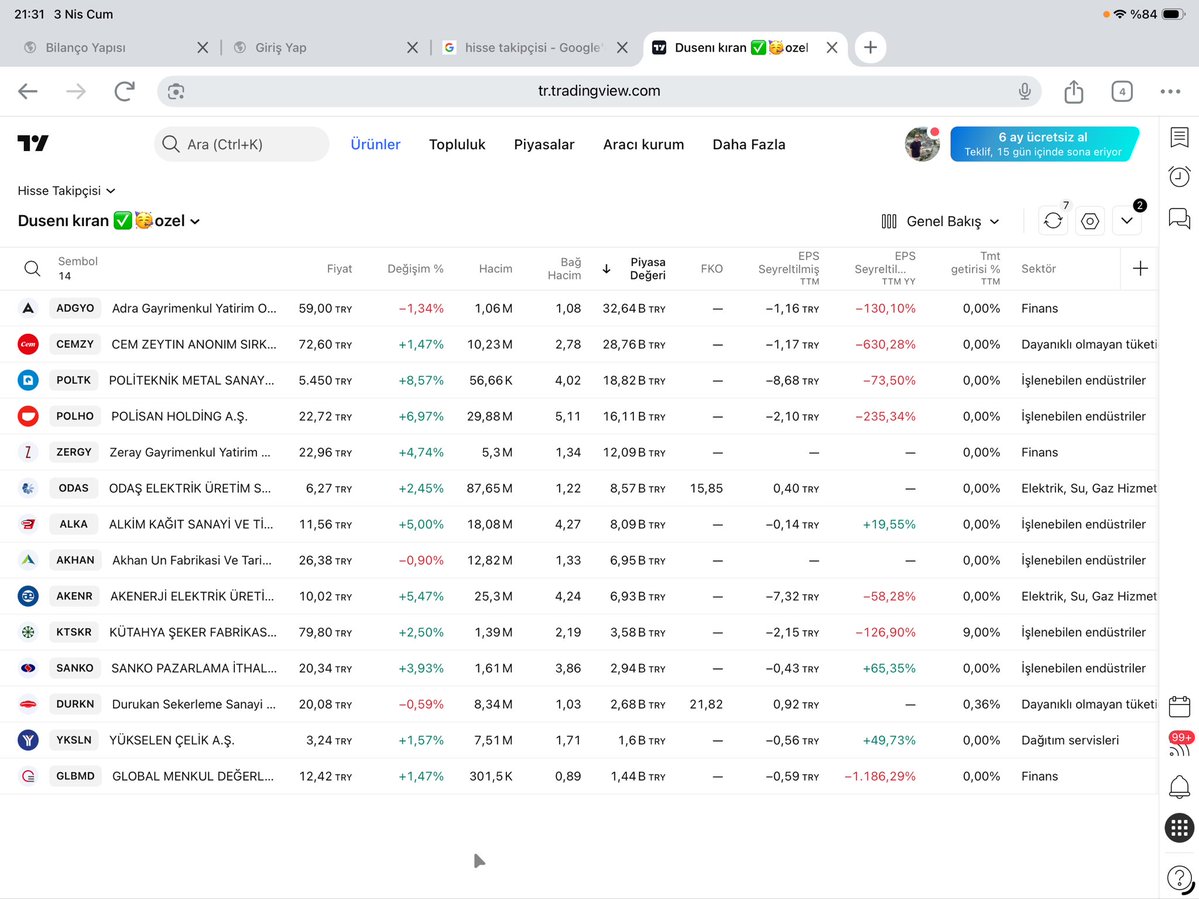The width and height of the screenshot is (1199, 899).
Task: Click the +8,57% change value for POLTK
Action: pyautogui.click(x=421, y=380)
